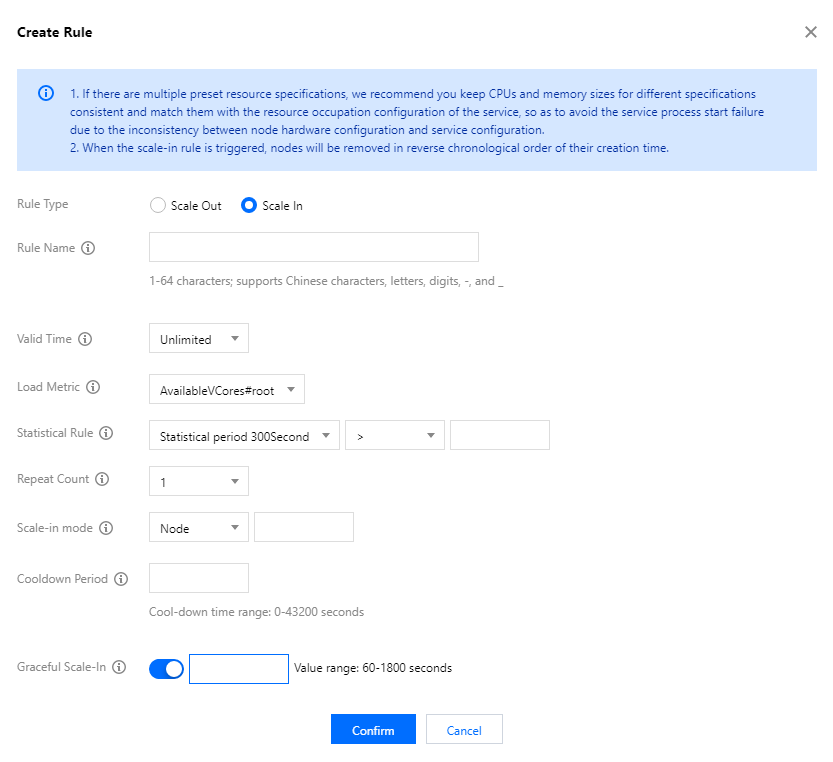Open the Valid Time Unlimited dropdown
The width and height of the screenshot is (833, 762).
point(198,339)
